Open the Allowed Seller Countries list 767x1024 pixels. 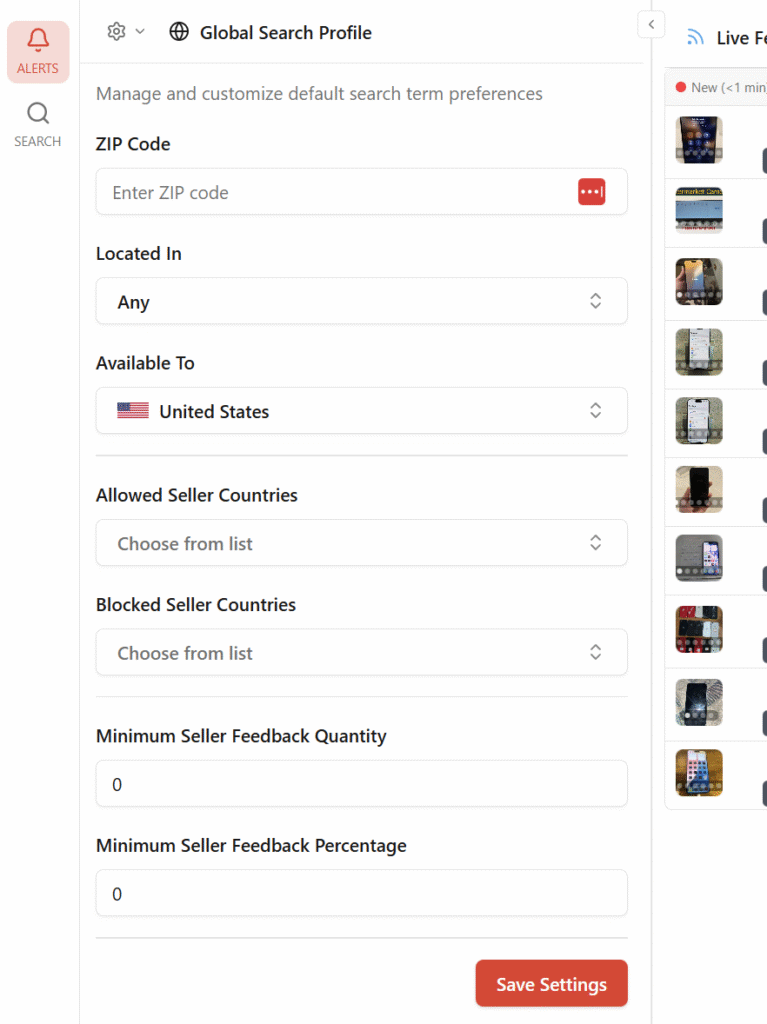click(361, 543)
